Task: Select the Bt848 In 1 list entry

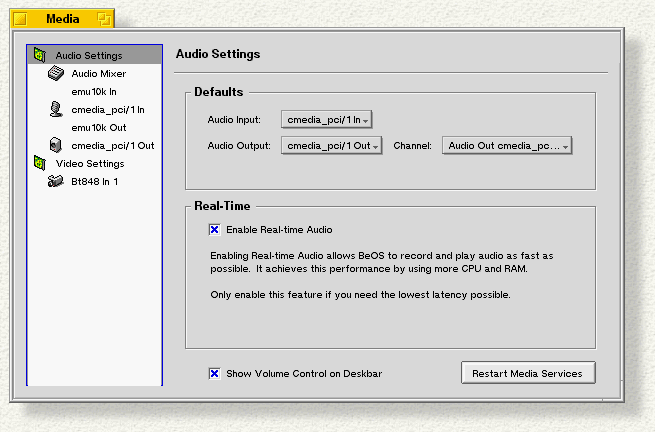Action: point(95,181)
